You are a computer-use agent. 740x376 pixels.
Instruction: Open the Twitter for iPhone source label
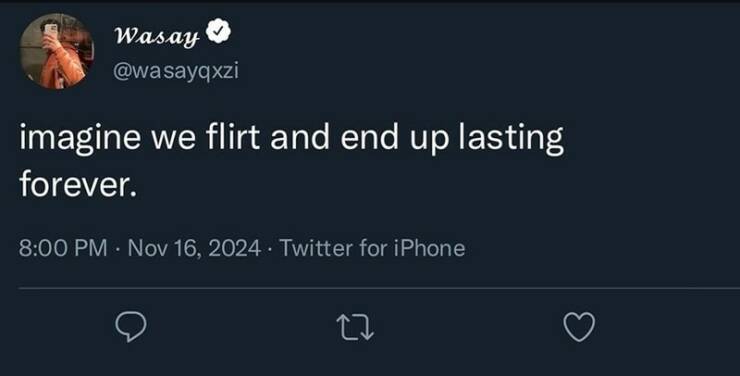[x=372, y=248]
